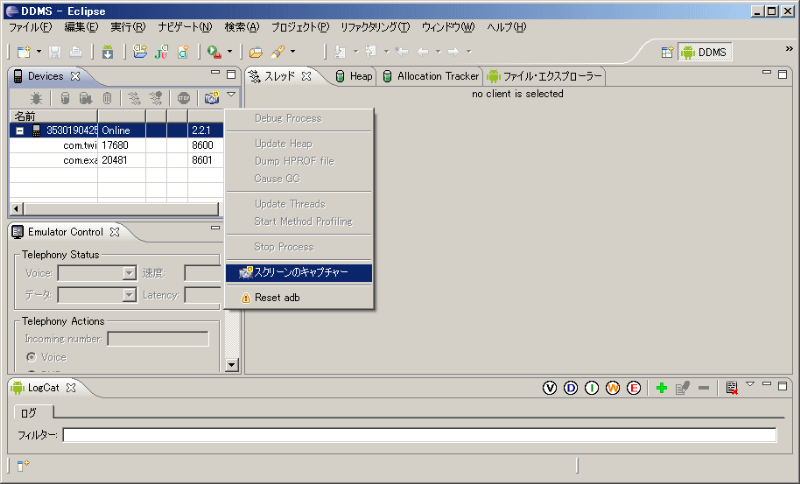Viewport: 800px width, 484px height.
Task: Click the Stop Process stop-sign icon
Action: click(184, 98)
